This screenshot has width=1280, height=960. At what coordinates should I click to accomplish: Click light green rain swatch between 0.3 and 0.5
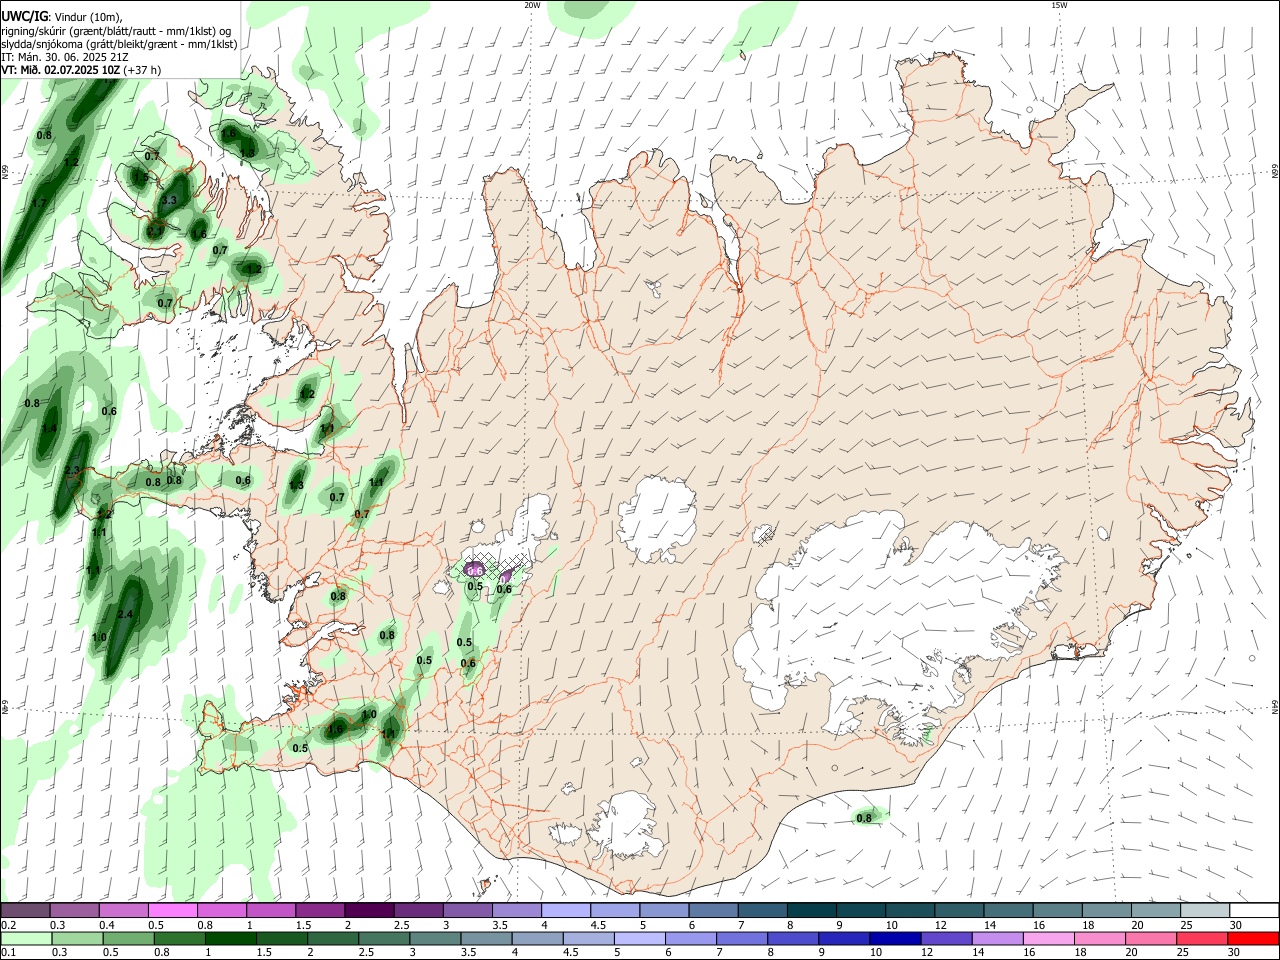pos(77,939)
